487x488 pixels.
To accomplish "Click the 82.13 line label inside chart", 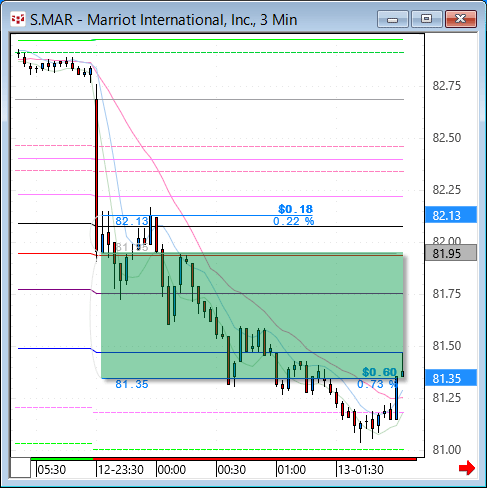I will 132,221.
